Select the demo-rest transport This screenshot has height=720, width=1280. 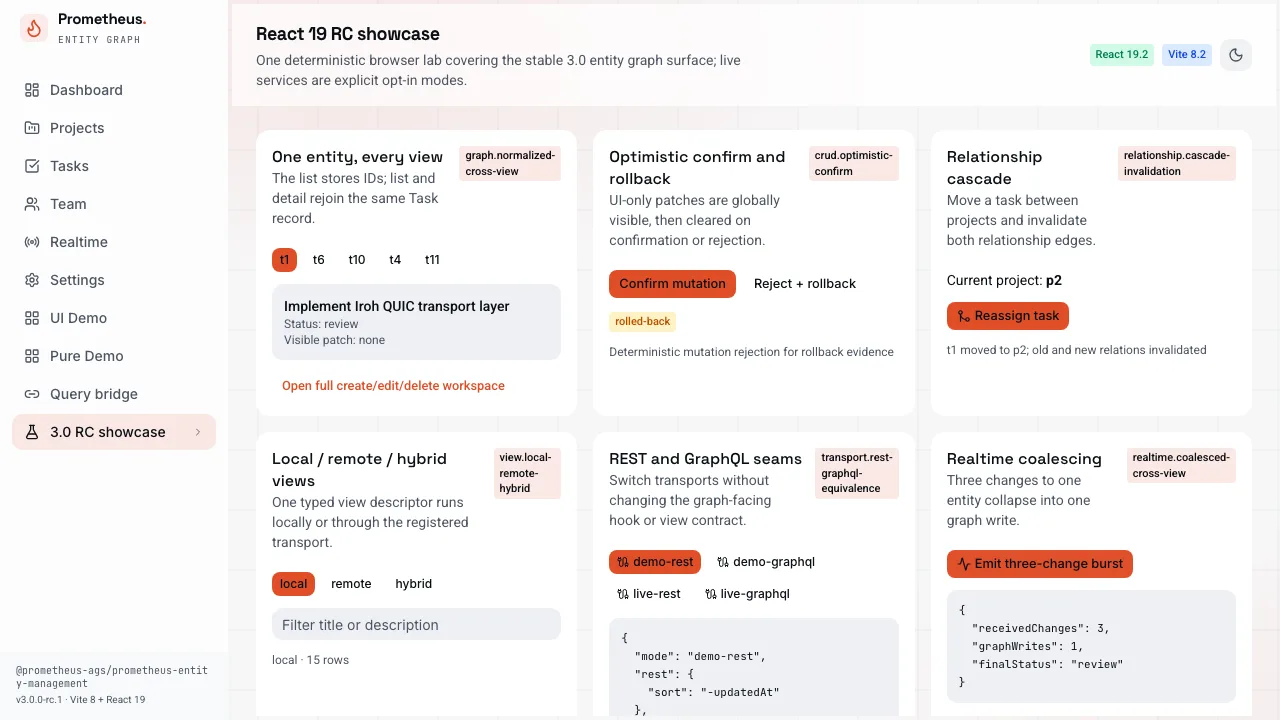[655, 562]
